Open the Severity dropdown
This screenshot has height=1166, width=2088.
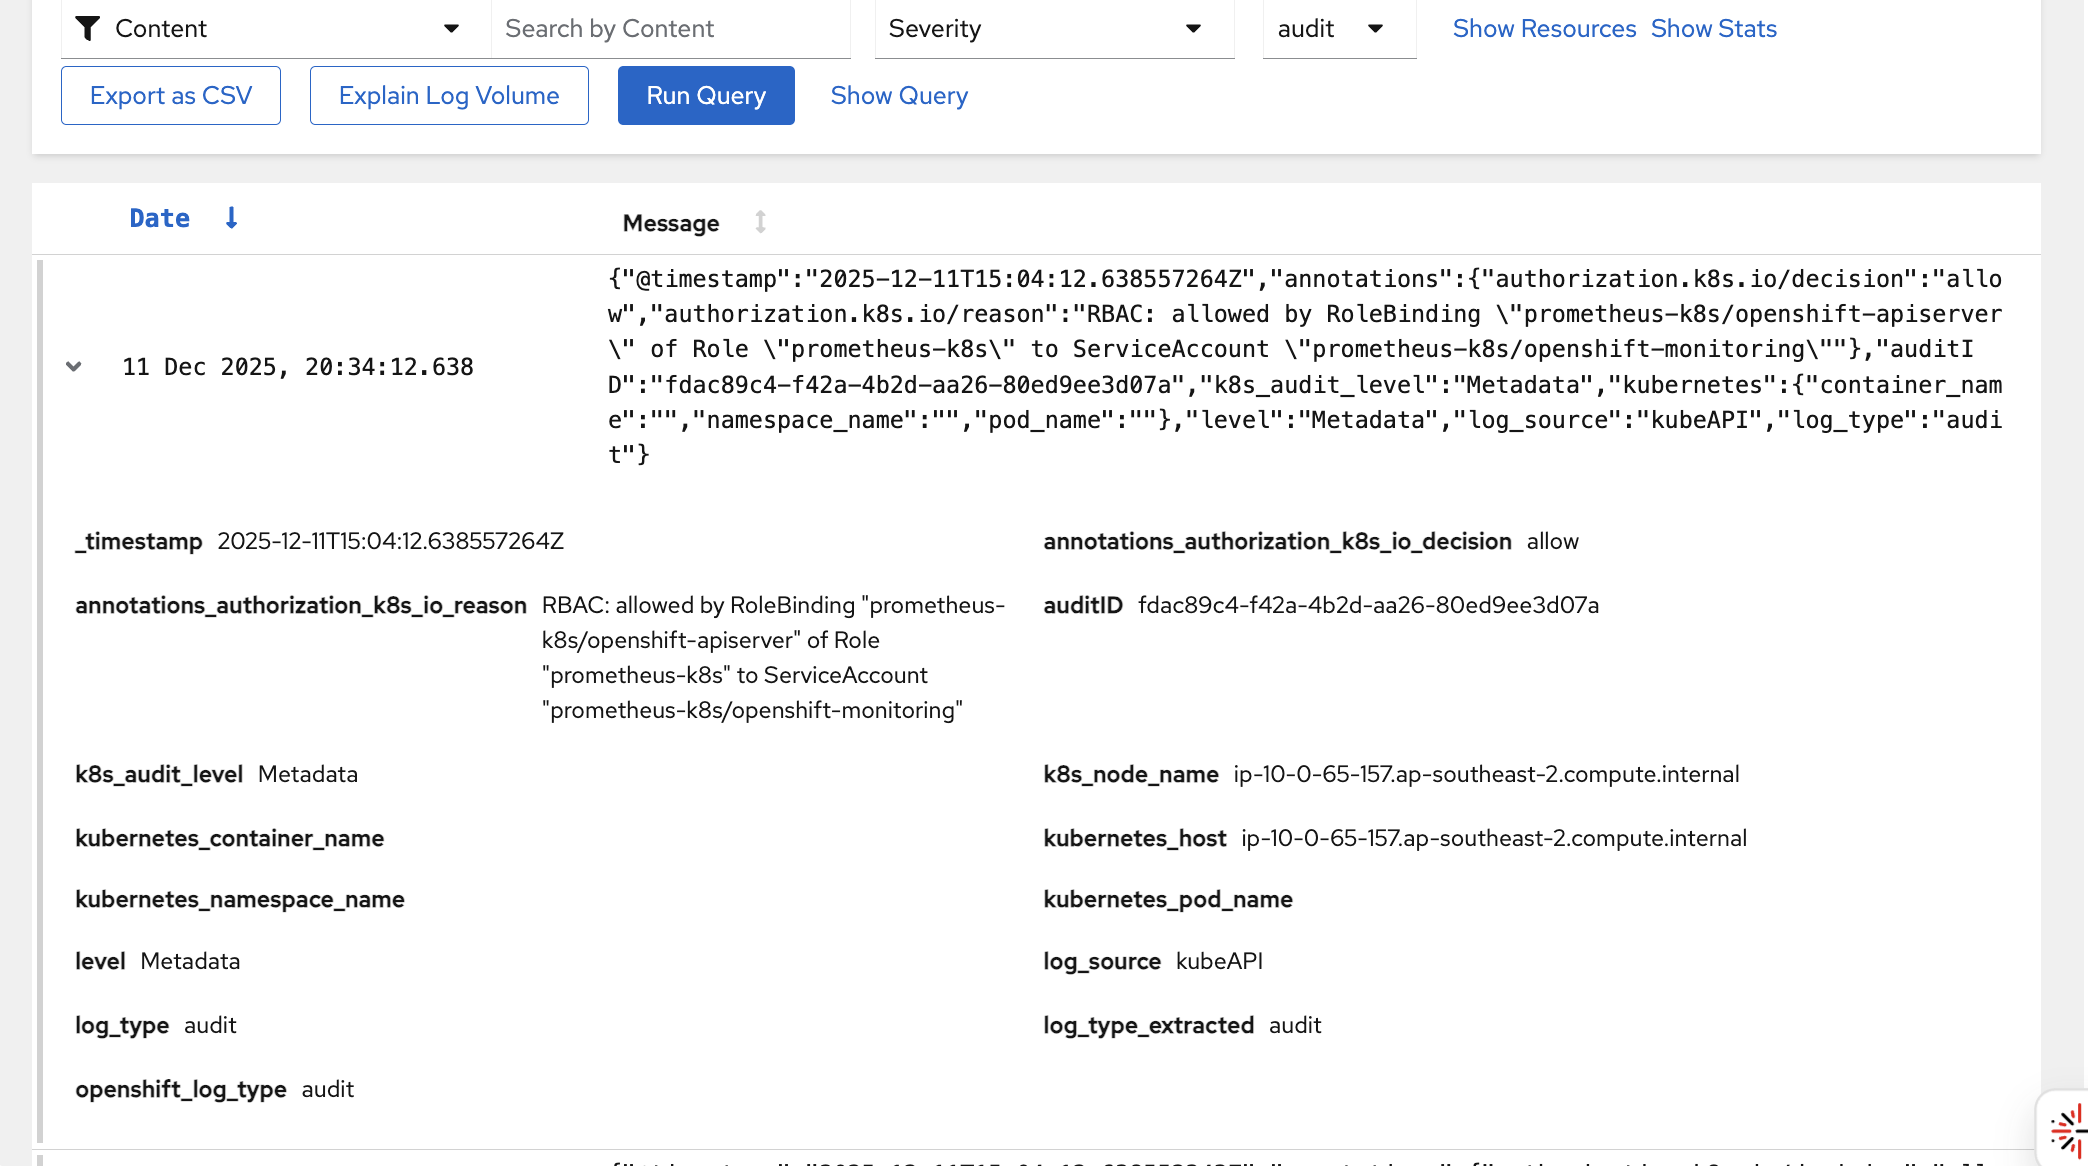pyautogui.click(x=1053, y=29)
